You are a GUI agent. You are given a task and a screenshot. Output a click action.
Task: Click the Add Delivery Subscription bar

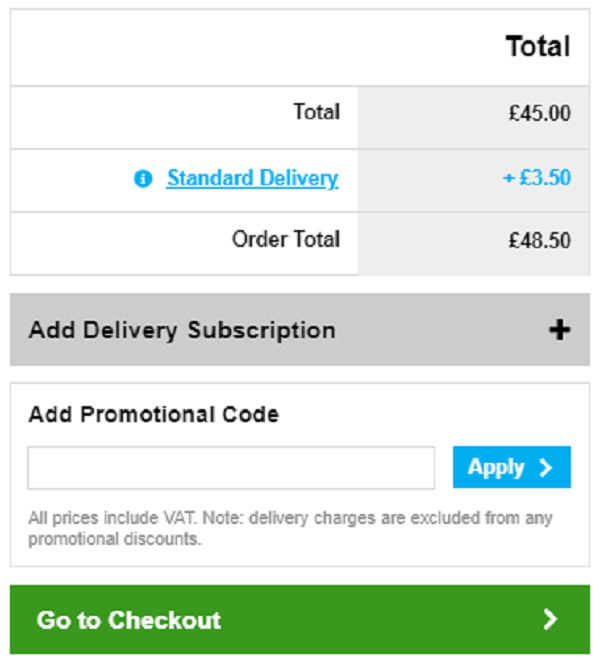pos(300,329)
